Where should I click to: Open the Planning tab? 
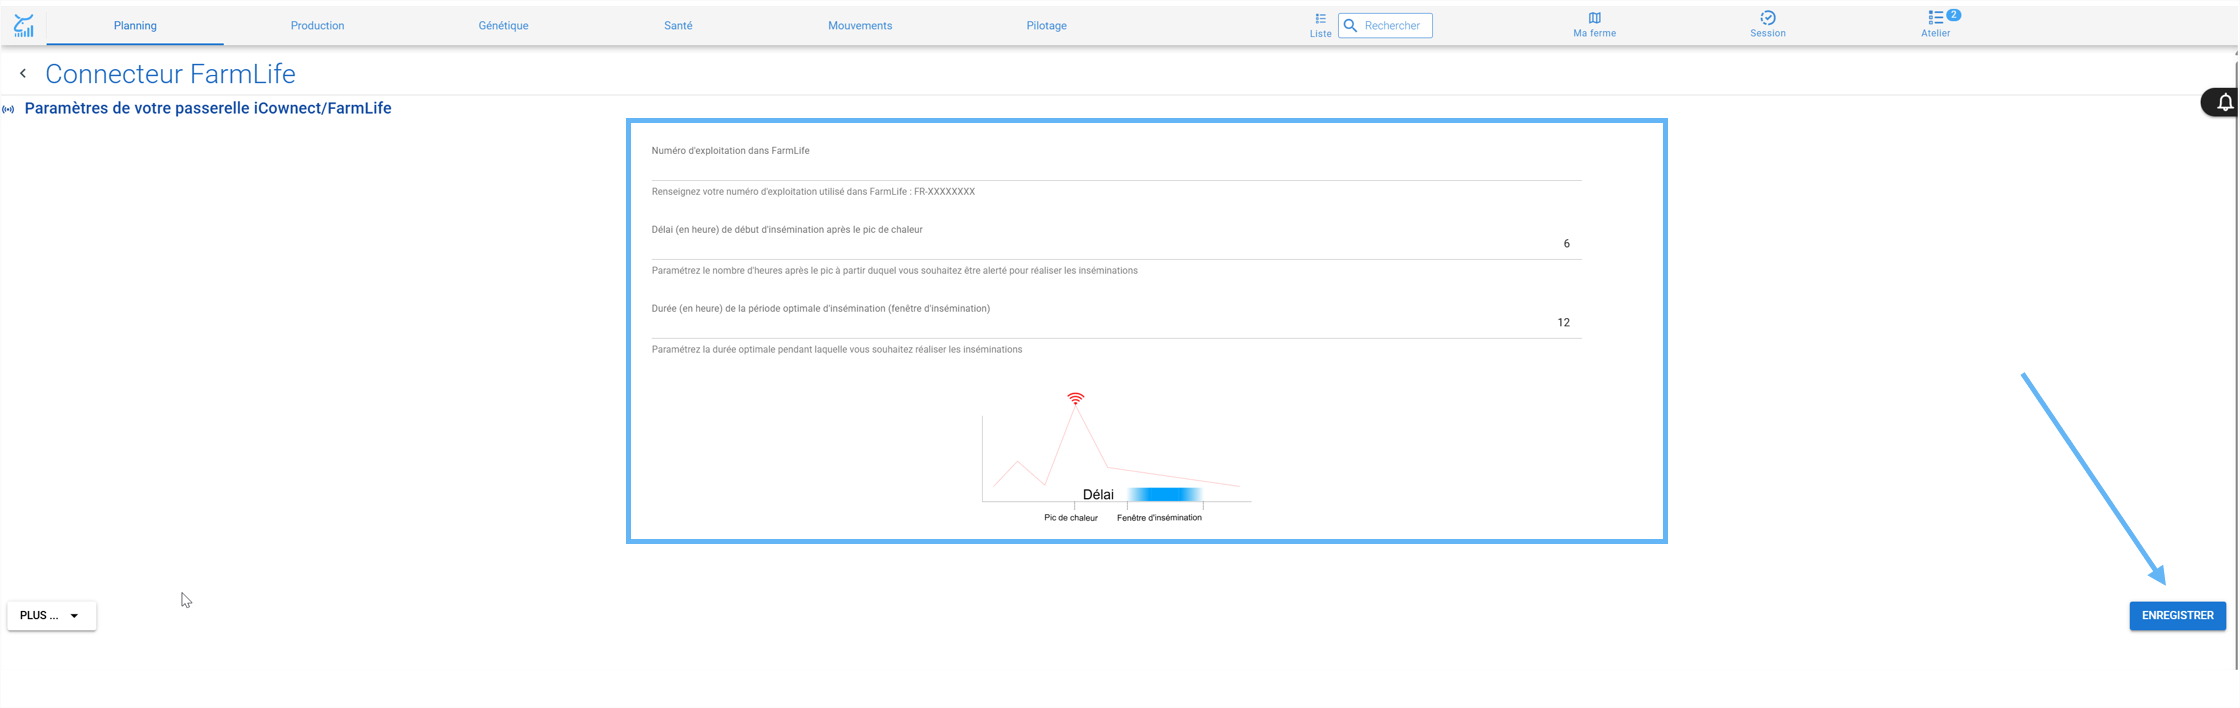[135, 26]
